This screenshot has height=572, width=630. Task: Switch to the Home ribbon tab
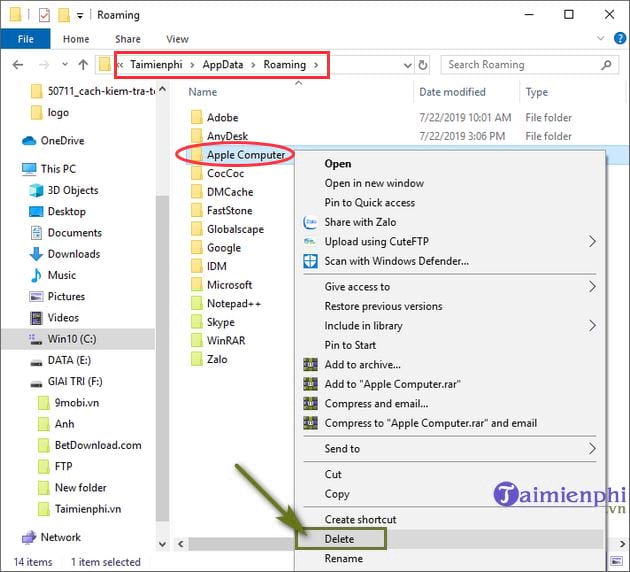76,39
